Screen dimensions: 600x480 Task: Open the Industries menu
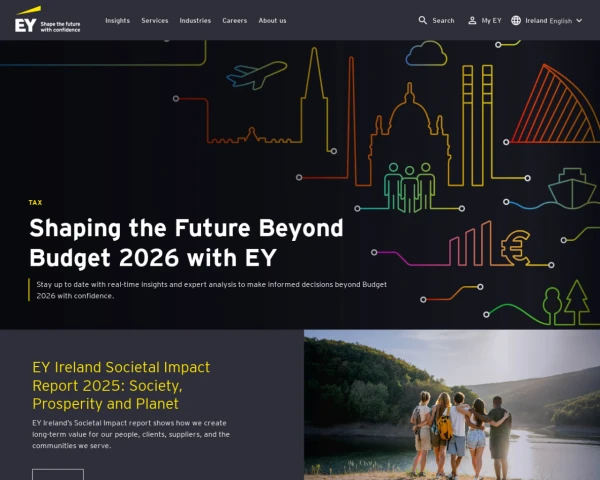(x=195, y=21)
